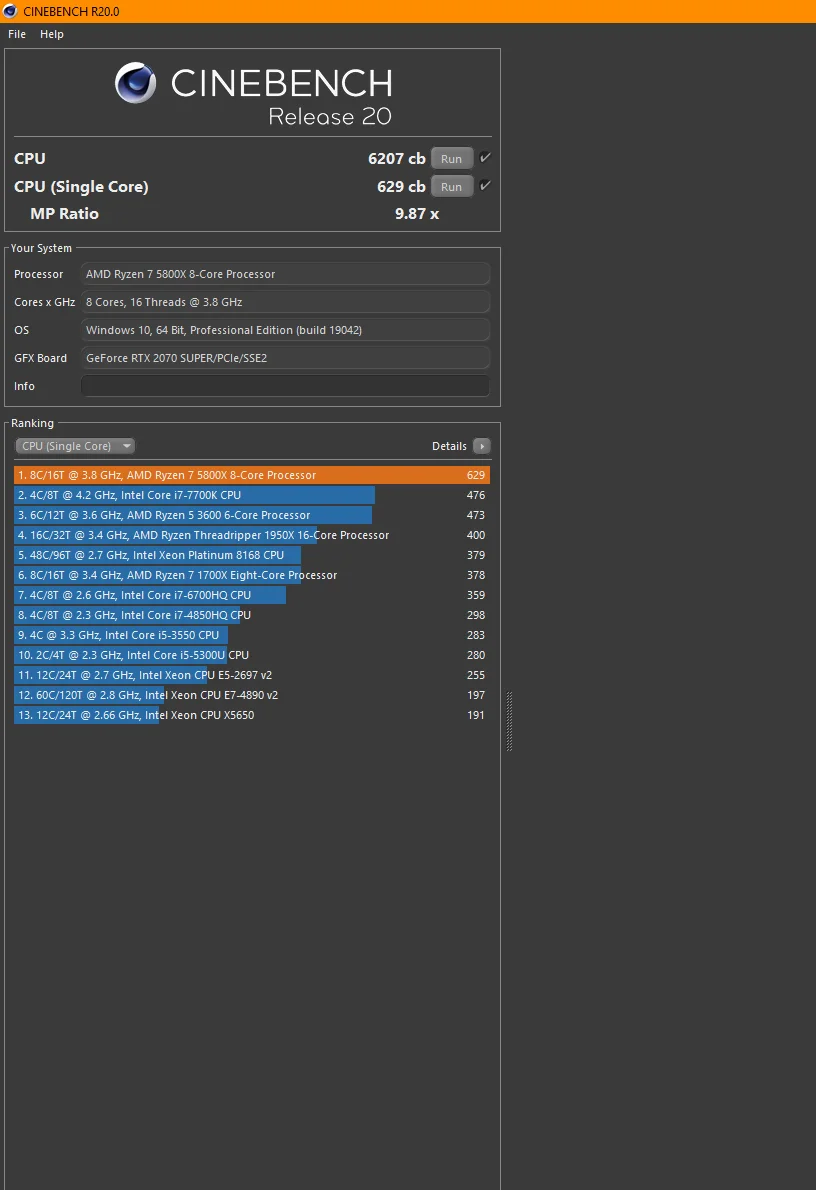Toggle the CPU (Single Core) test checkbox
The height and width of the screenshot is (1190, 816).
pos(485,186)
